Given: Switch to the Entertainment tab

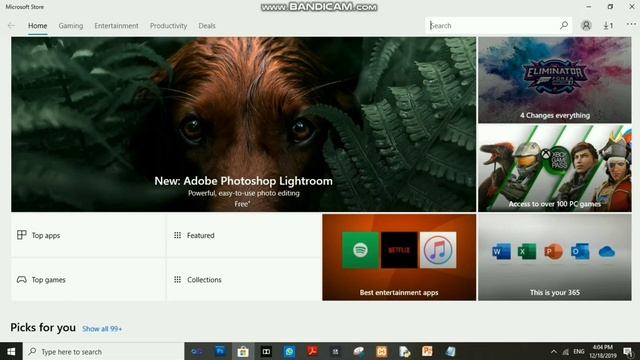Looking at the screenshot, I should tap(116, 25).
